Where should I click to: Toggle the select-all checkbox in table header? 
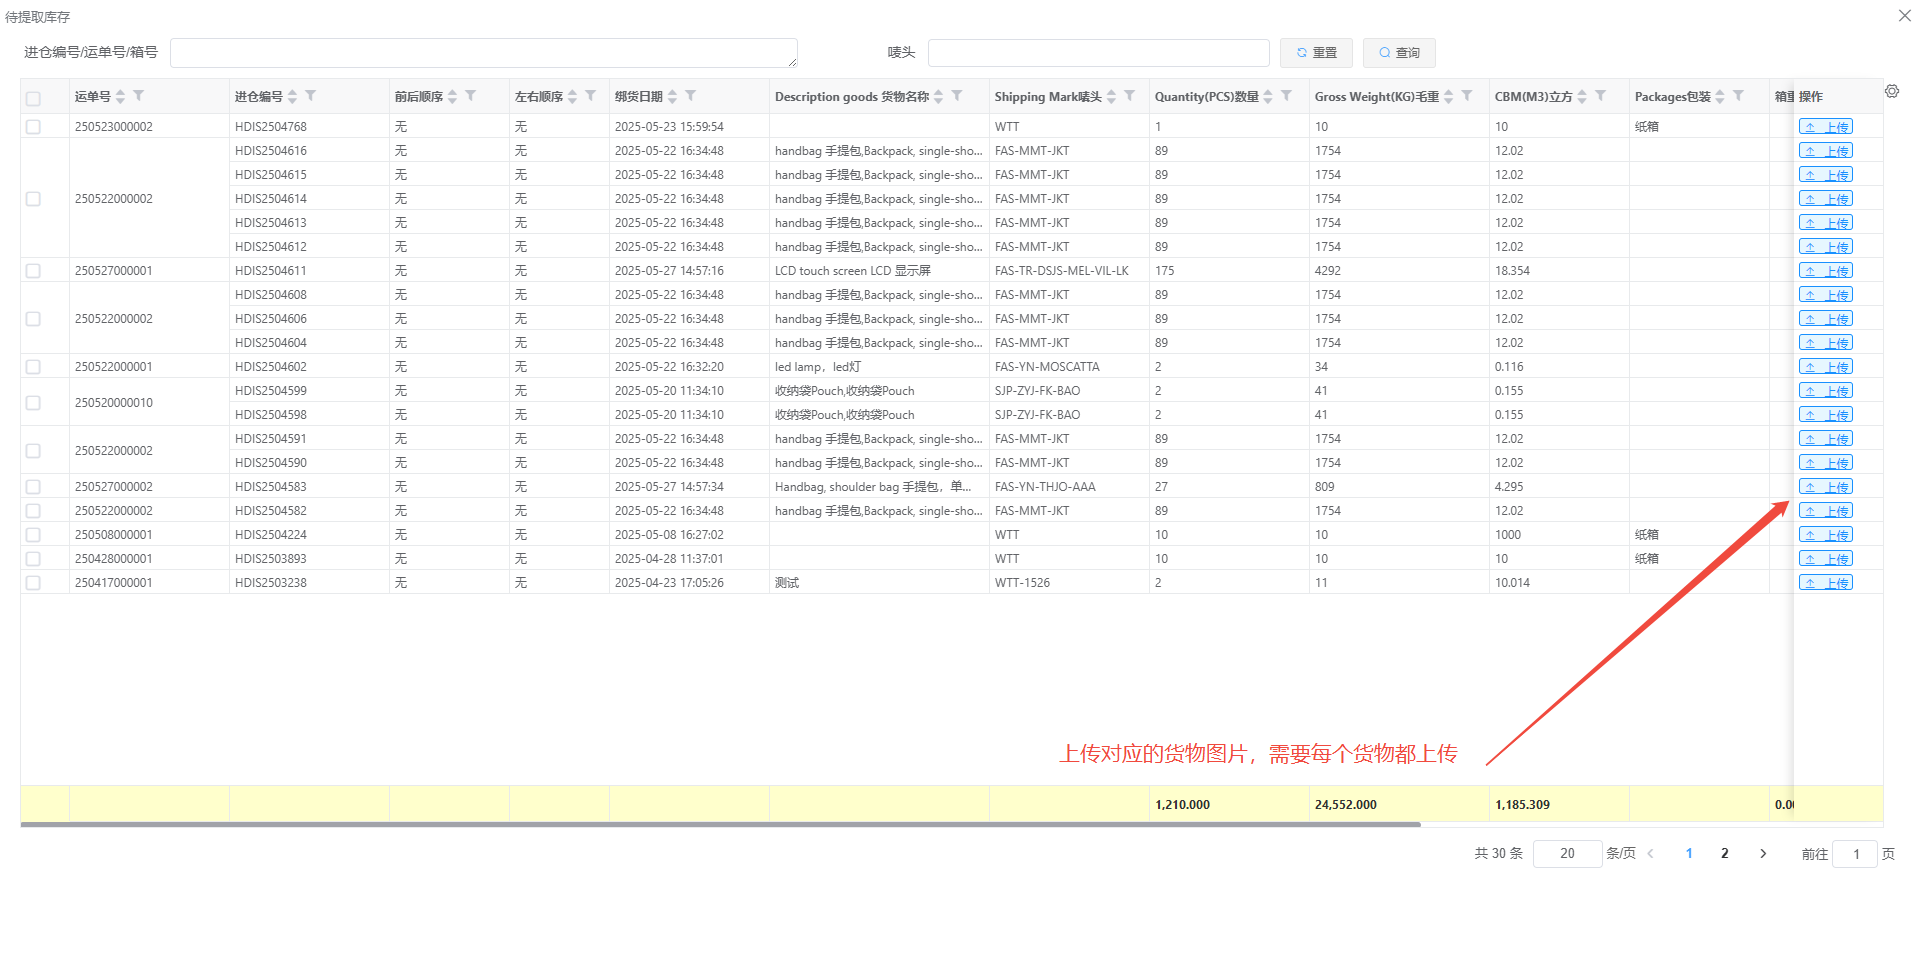(33, 98)
